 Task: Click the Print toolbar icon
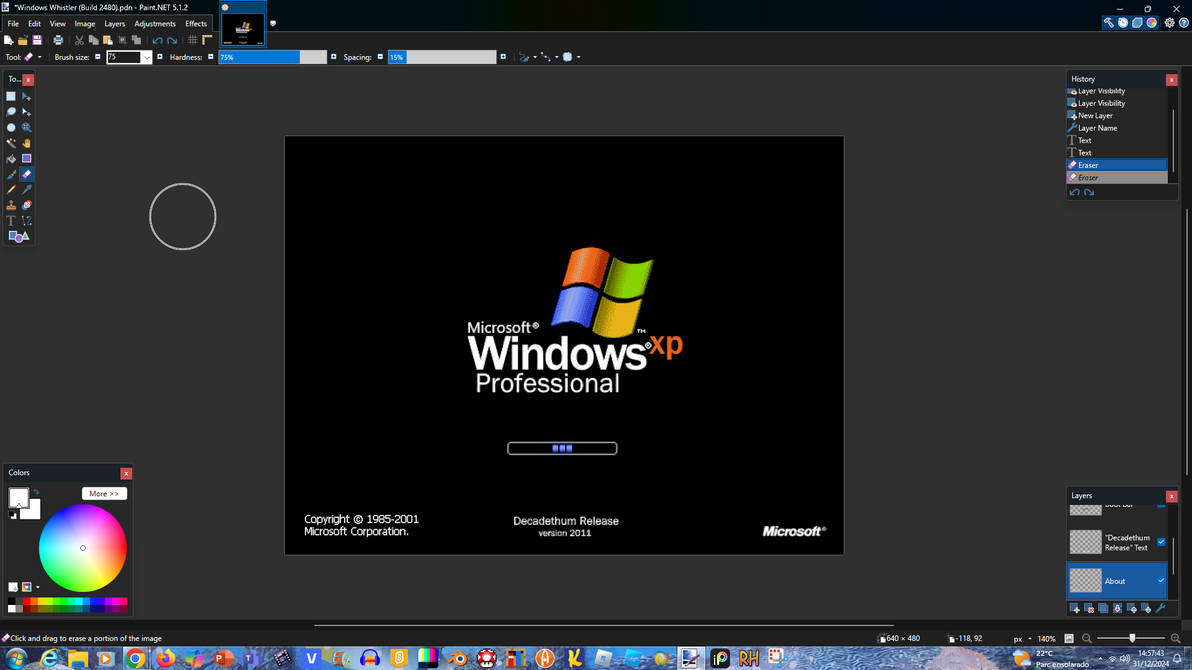tap(58, 40)
